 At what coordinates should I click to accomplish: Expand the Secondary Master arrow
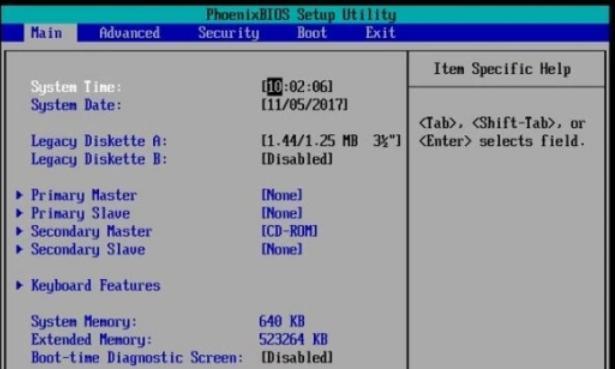click(x=19, y=231)
